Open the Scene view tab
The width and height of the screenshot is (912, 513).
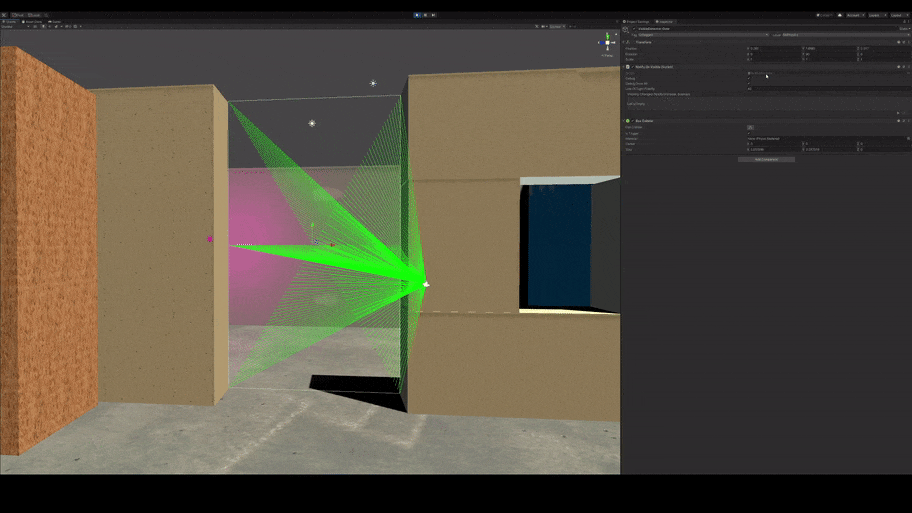tap(10, 22)
